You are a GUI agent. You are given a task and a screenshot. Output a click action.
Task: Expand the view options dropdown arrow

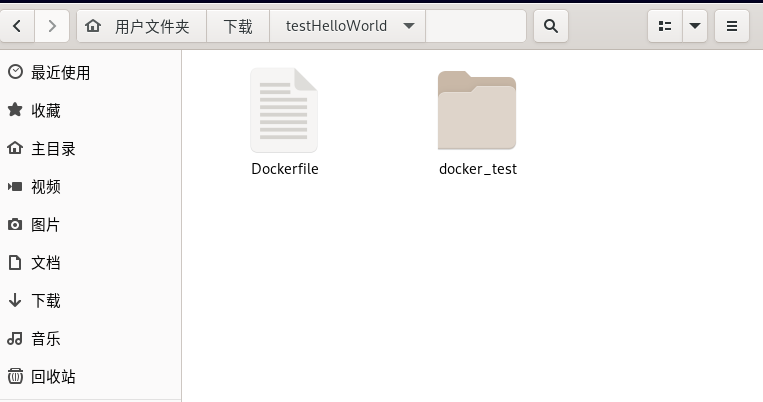pyautogui.click(x=695, y=26)
